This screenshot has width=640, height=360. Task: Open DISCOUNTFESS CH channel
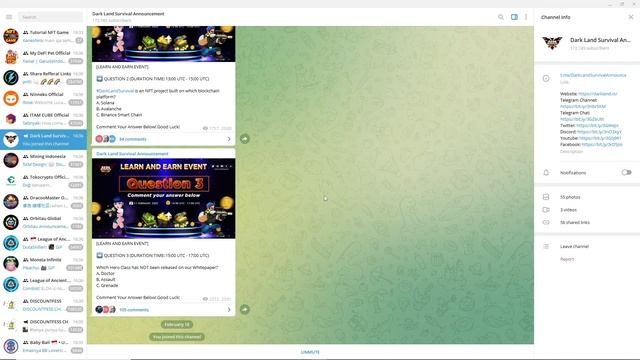click(x=43, y=326)
